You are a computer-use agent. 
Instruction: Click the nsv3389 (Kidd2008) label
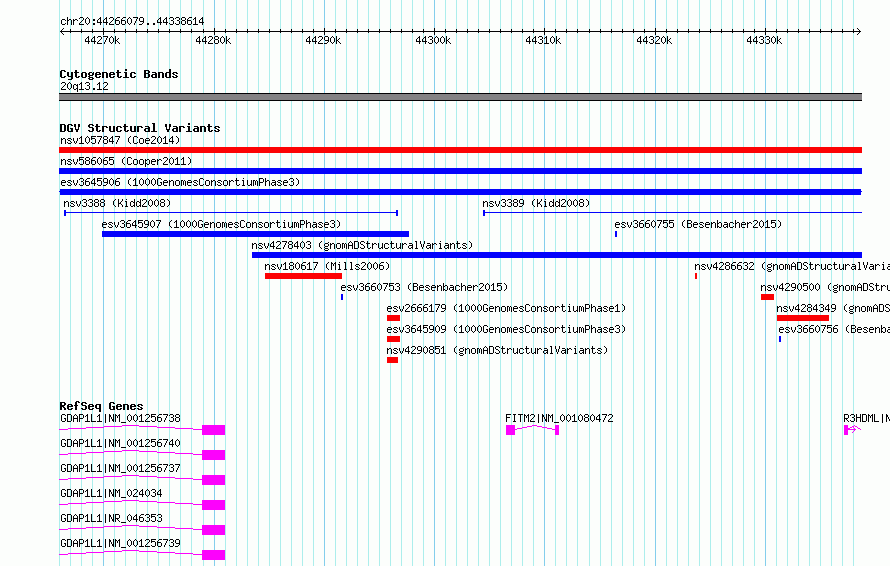click(x=536, y=203)
